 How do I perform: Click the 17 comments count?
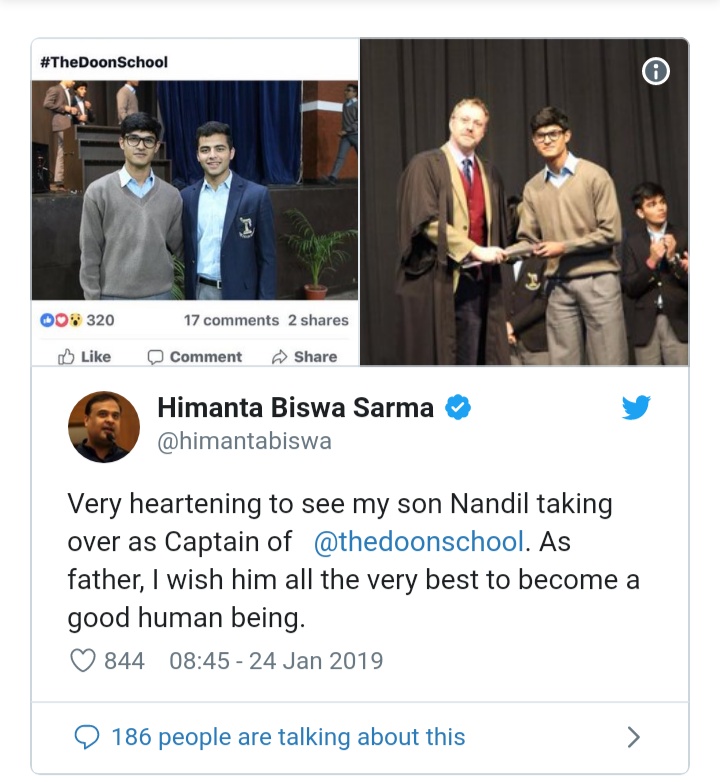point(231,320)
